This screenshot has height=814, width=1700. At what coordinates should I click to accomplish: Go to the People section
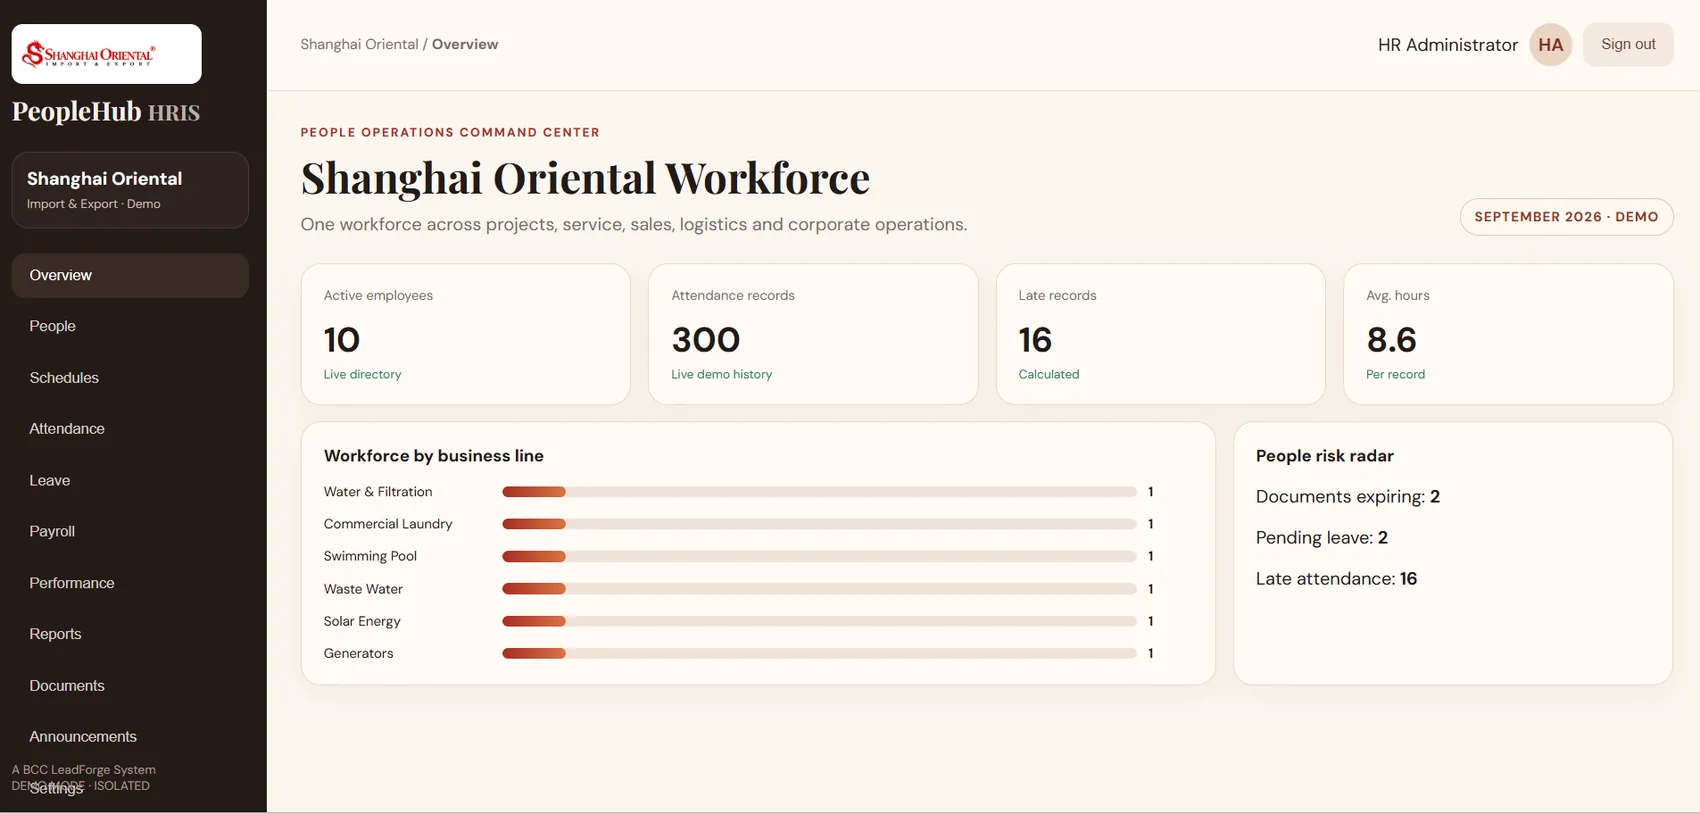click(x=130, y=326)
